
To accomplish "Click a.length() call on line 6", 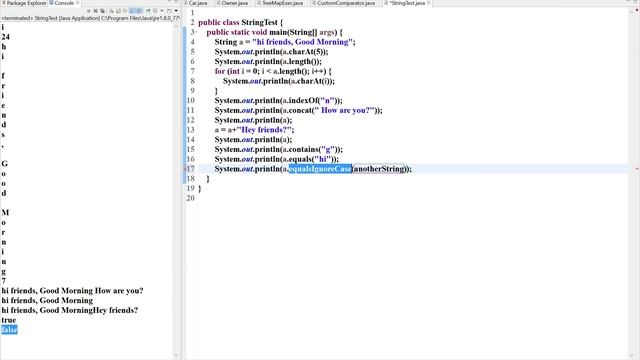I will coord(299,62).
